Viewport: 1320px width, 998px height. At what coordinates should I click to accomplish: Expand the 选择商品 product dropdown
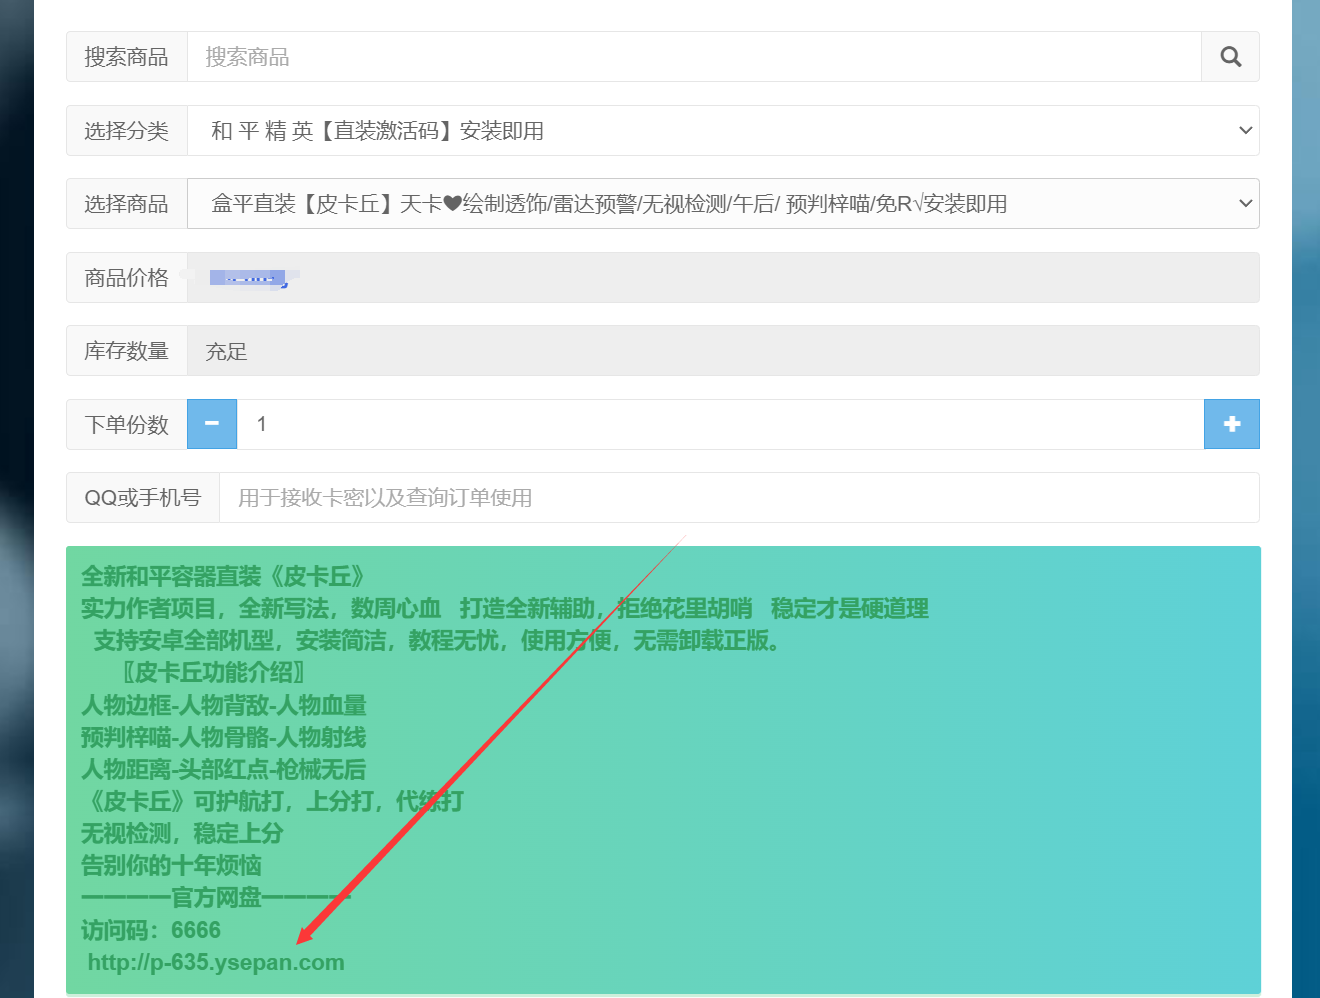pos(722,204)
